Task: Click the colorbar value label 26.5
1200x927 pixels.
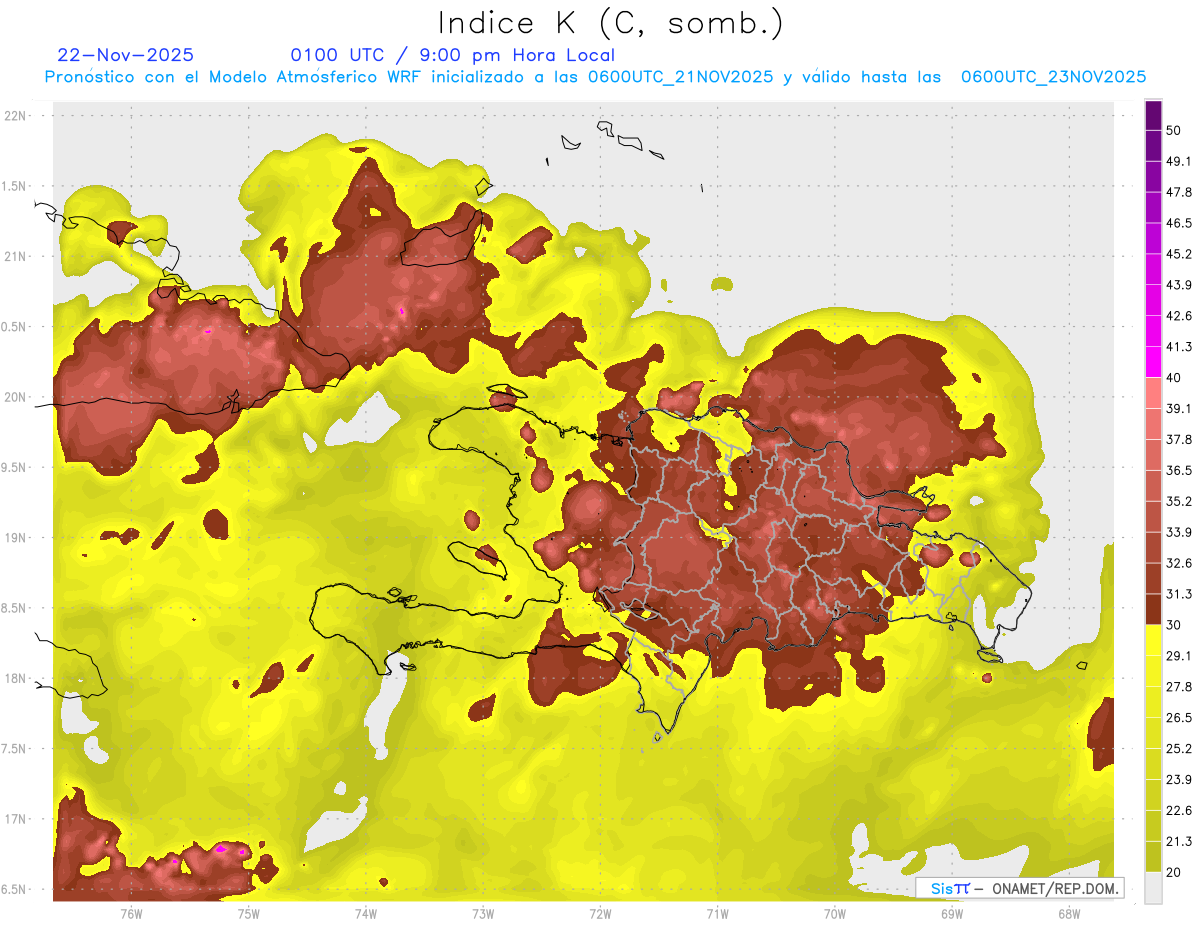Action: coord(1179,717)
